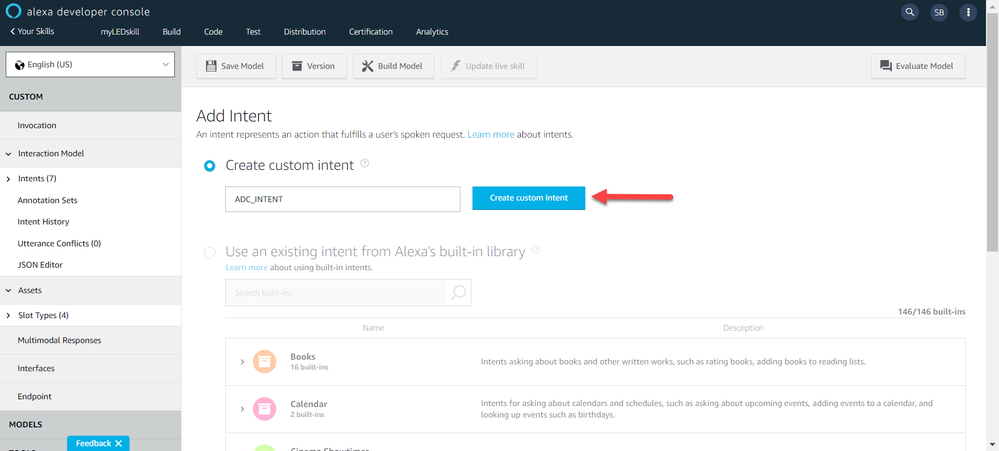Expand the Books built-ins row
The width and height of the screenshot is (999, 451).
pyautogui.click(x=242, y=362)
